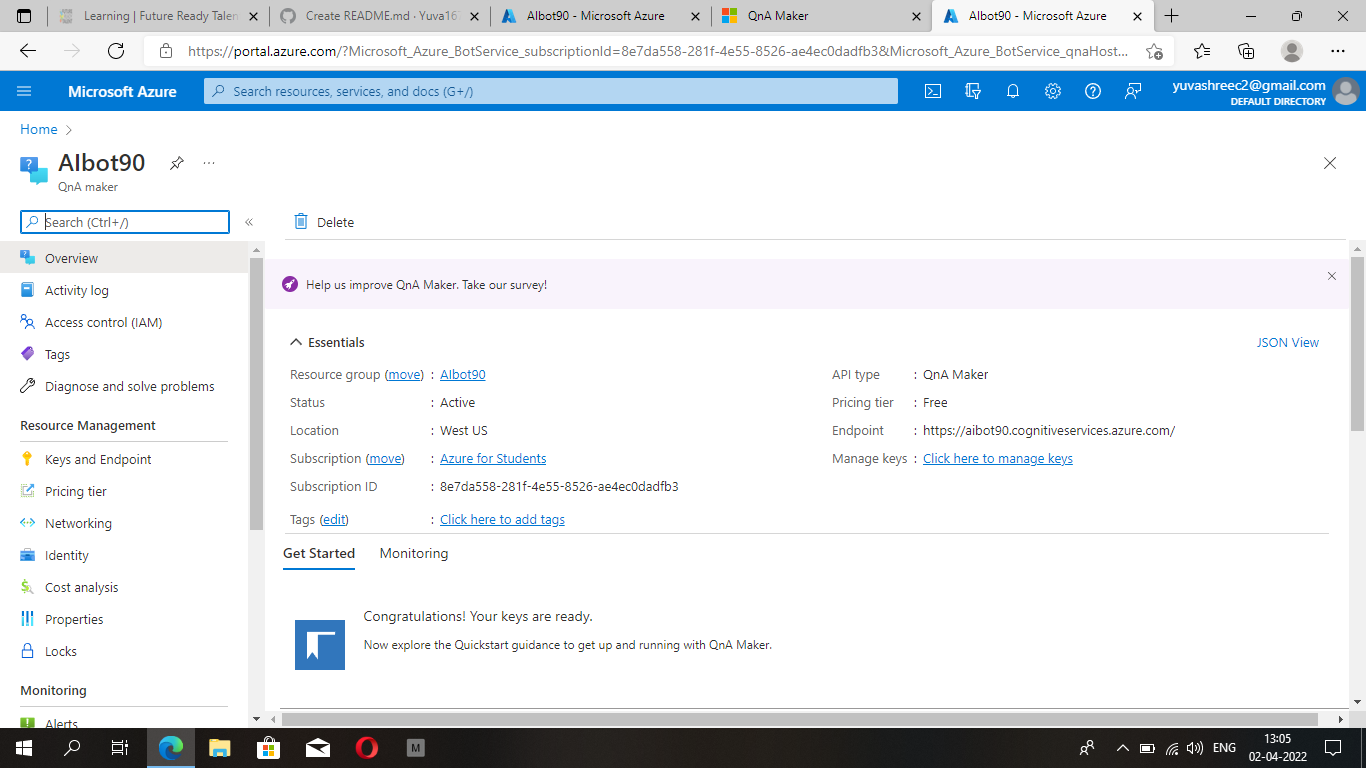Launch Cloud Shell from the top bar
The width and height of the screenshot is (1366, 768).
pyautogui.click(x=932, y=91)
